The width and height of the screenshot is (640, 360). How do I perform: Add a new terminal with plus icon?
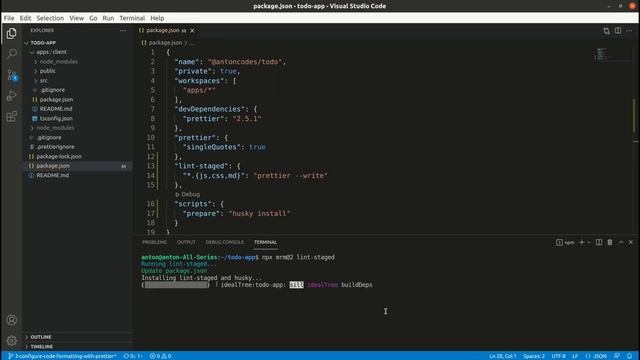(x=582, y=242)
